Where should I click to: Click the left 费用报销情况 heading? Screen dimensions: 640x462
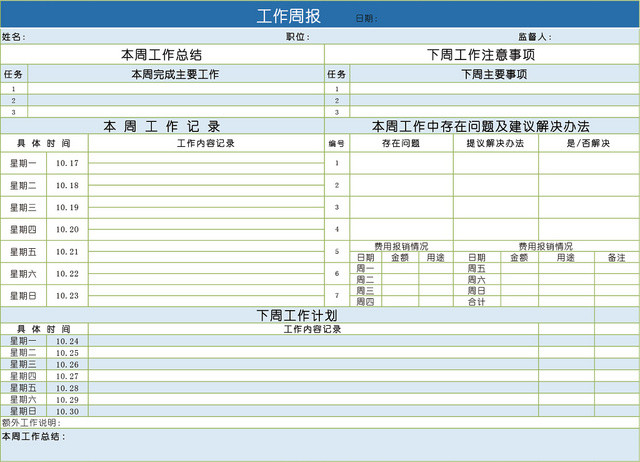tap(401, 246)
